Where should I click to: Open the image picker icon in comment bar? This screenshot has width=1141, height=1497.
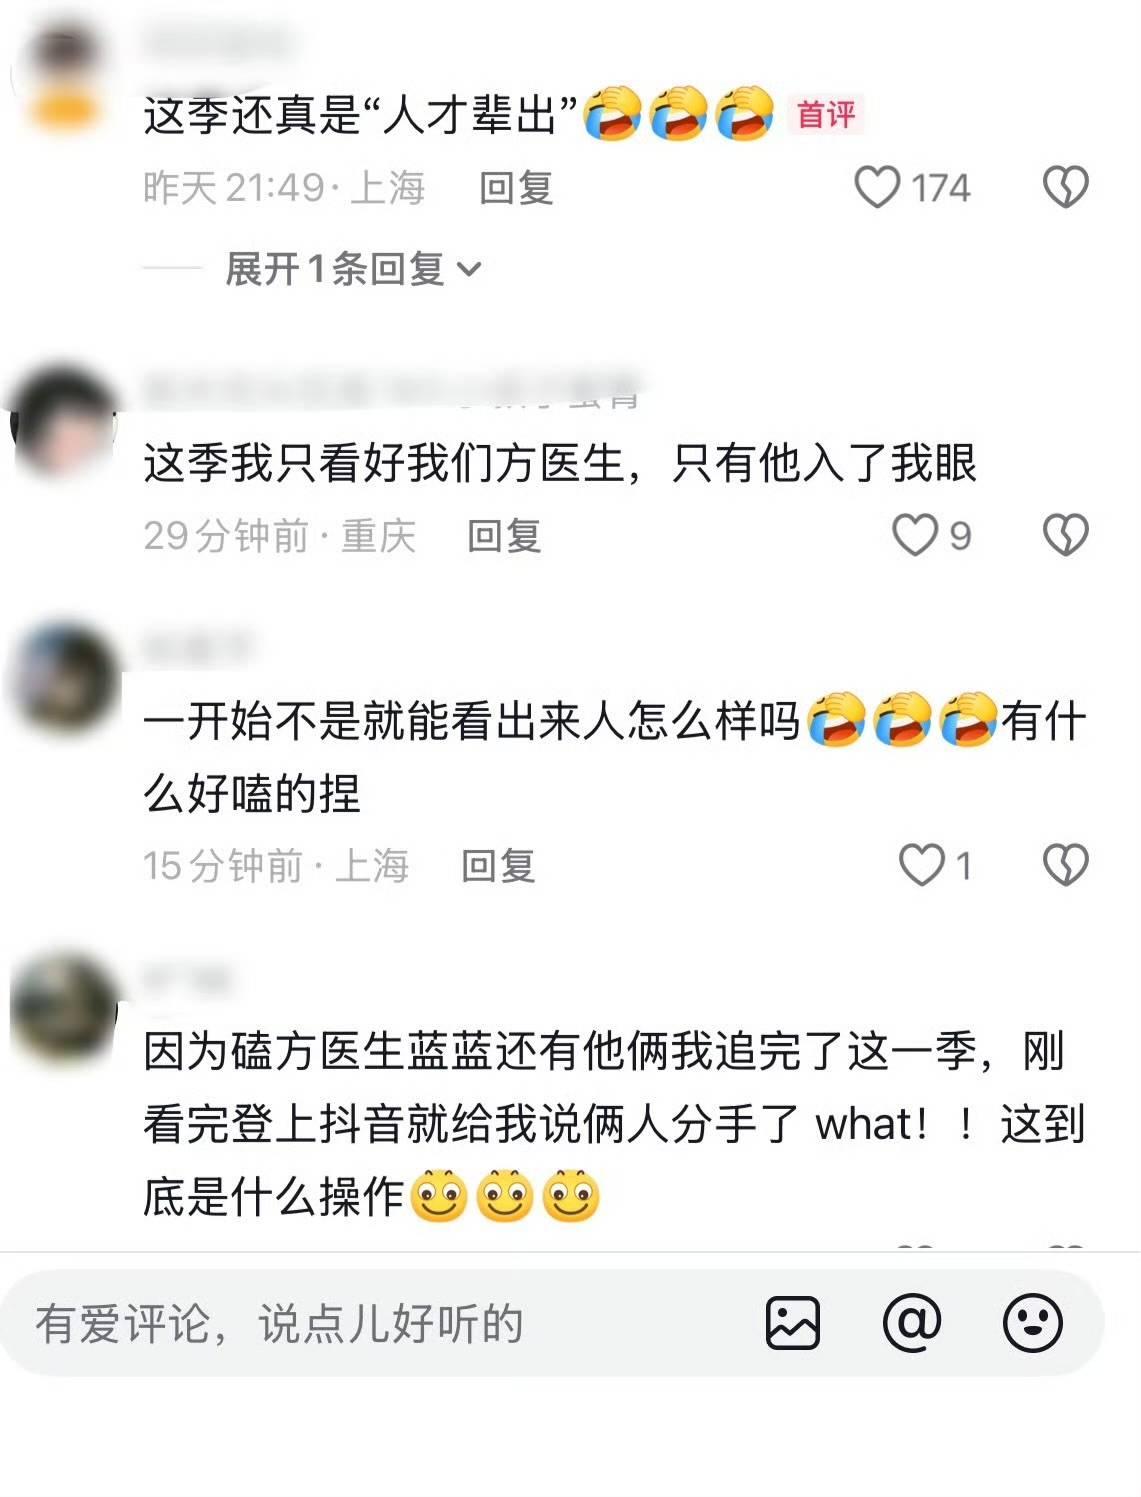(793, 1323)
